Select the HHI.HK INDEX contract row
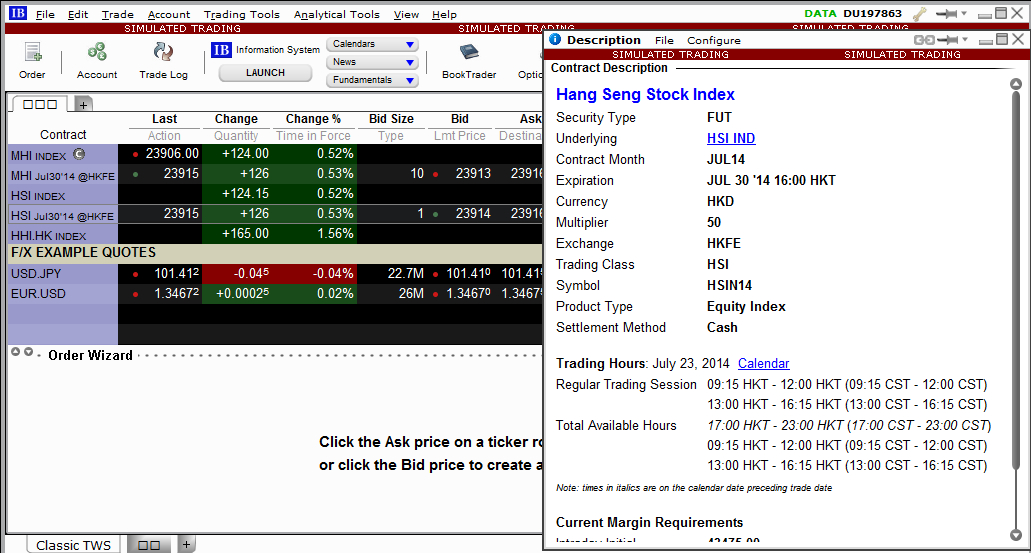This screenshot has height=553, width=1031. pyautogui.click(x=63, y=235)
